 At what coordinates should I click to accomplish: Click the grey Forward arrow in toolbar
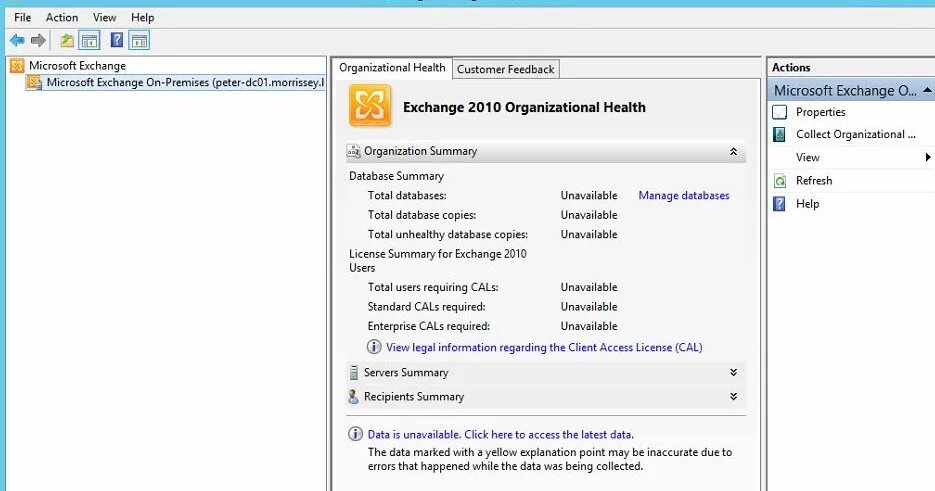(38, 41)
